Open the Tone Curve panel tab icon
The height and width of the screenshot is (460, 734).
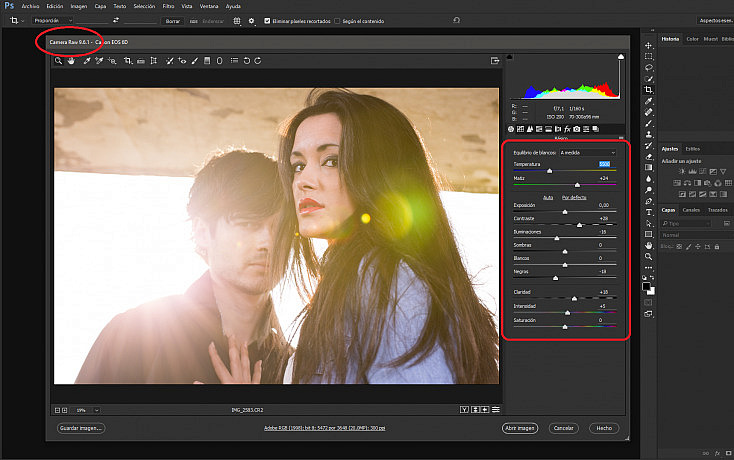pos(520,129)
